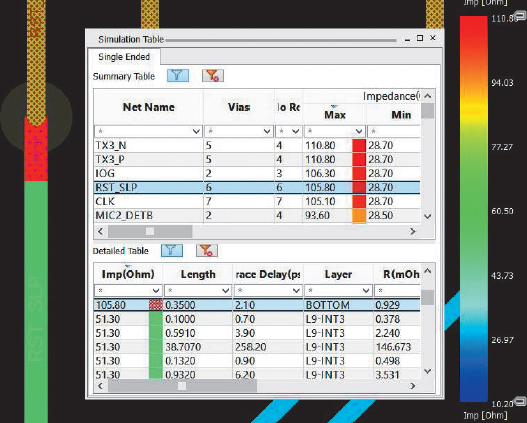Apply filter icon beside Summary Table
The width and height of the screenshot is (527, 423).
click(178, 76)
